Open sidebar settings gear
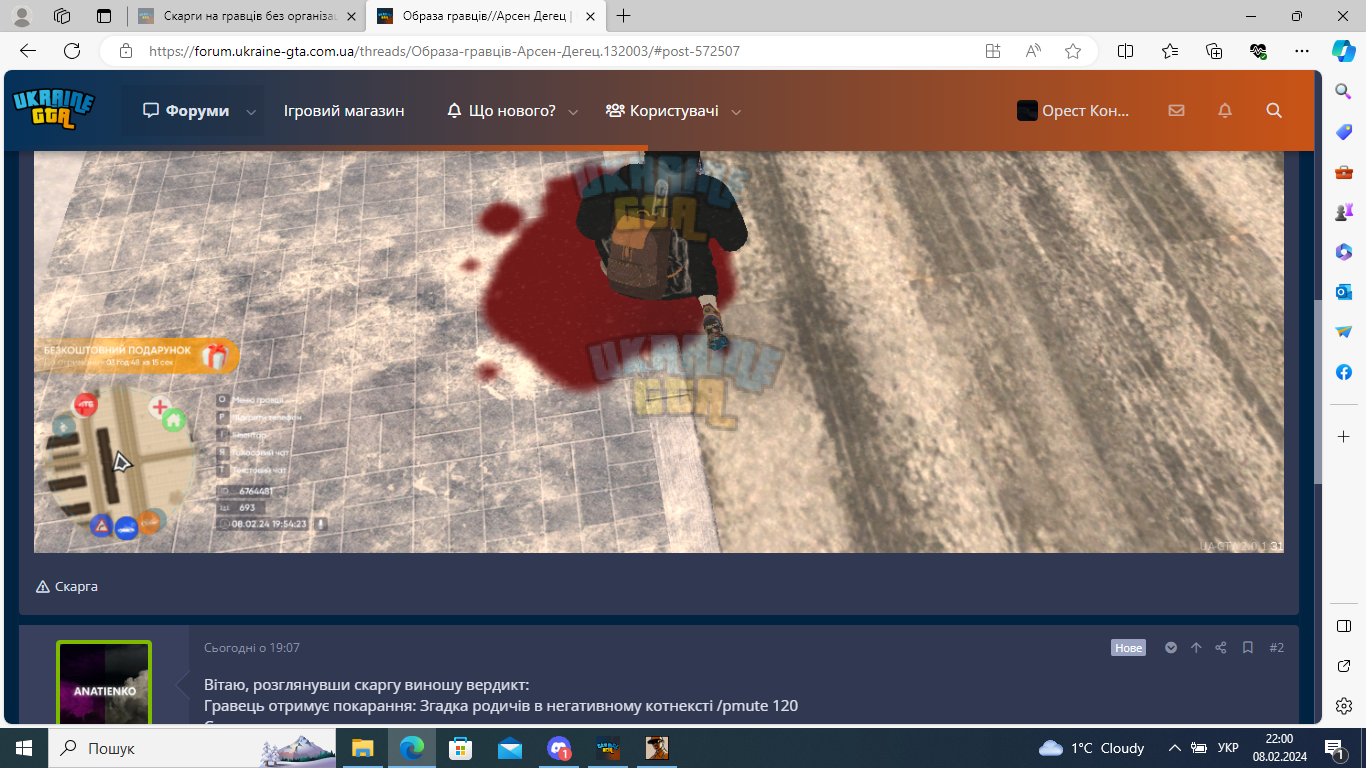The height and width of the screenshot is (768, 1366). [1344, 706]
